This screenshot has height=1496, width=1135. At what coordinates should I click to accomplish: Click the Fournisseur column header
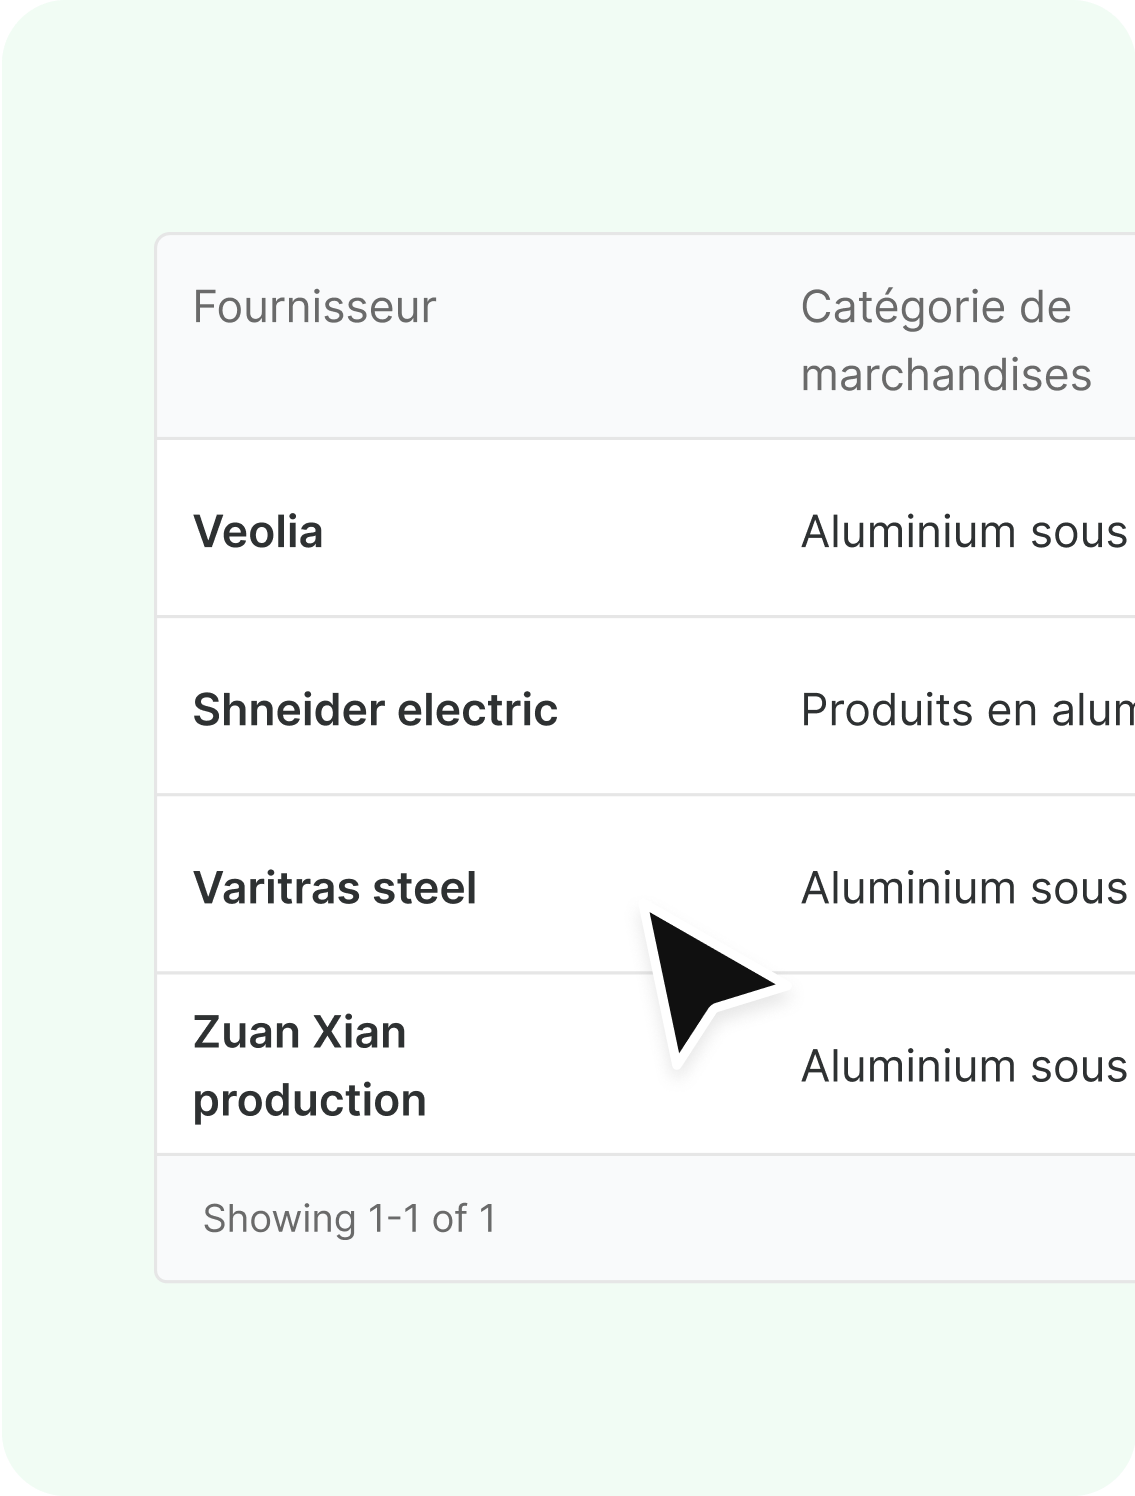click(x=314, y=307)
